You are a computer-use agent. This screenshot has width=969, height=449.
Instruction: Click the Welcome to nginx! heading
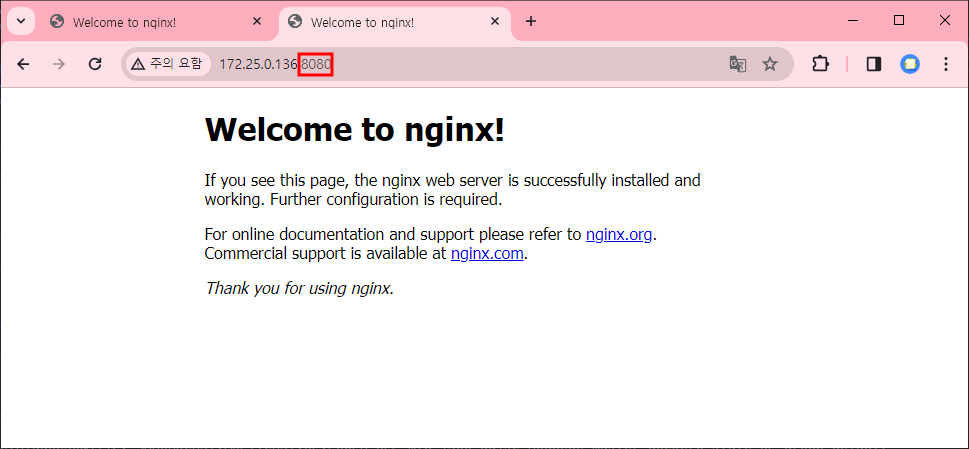(x=355, y=130)
